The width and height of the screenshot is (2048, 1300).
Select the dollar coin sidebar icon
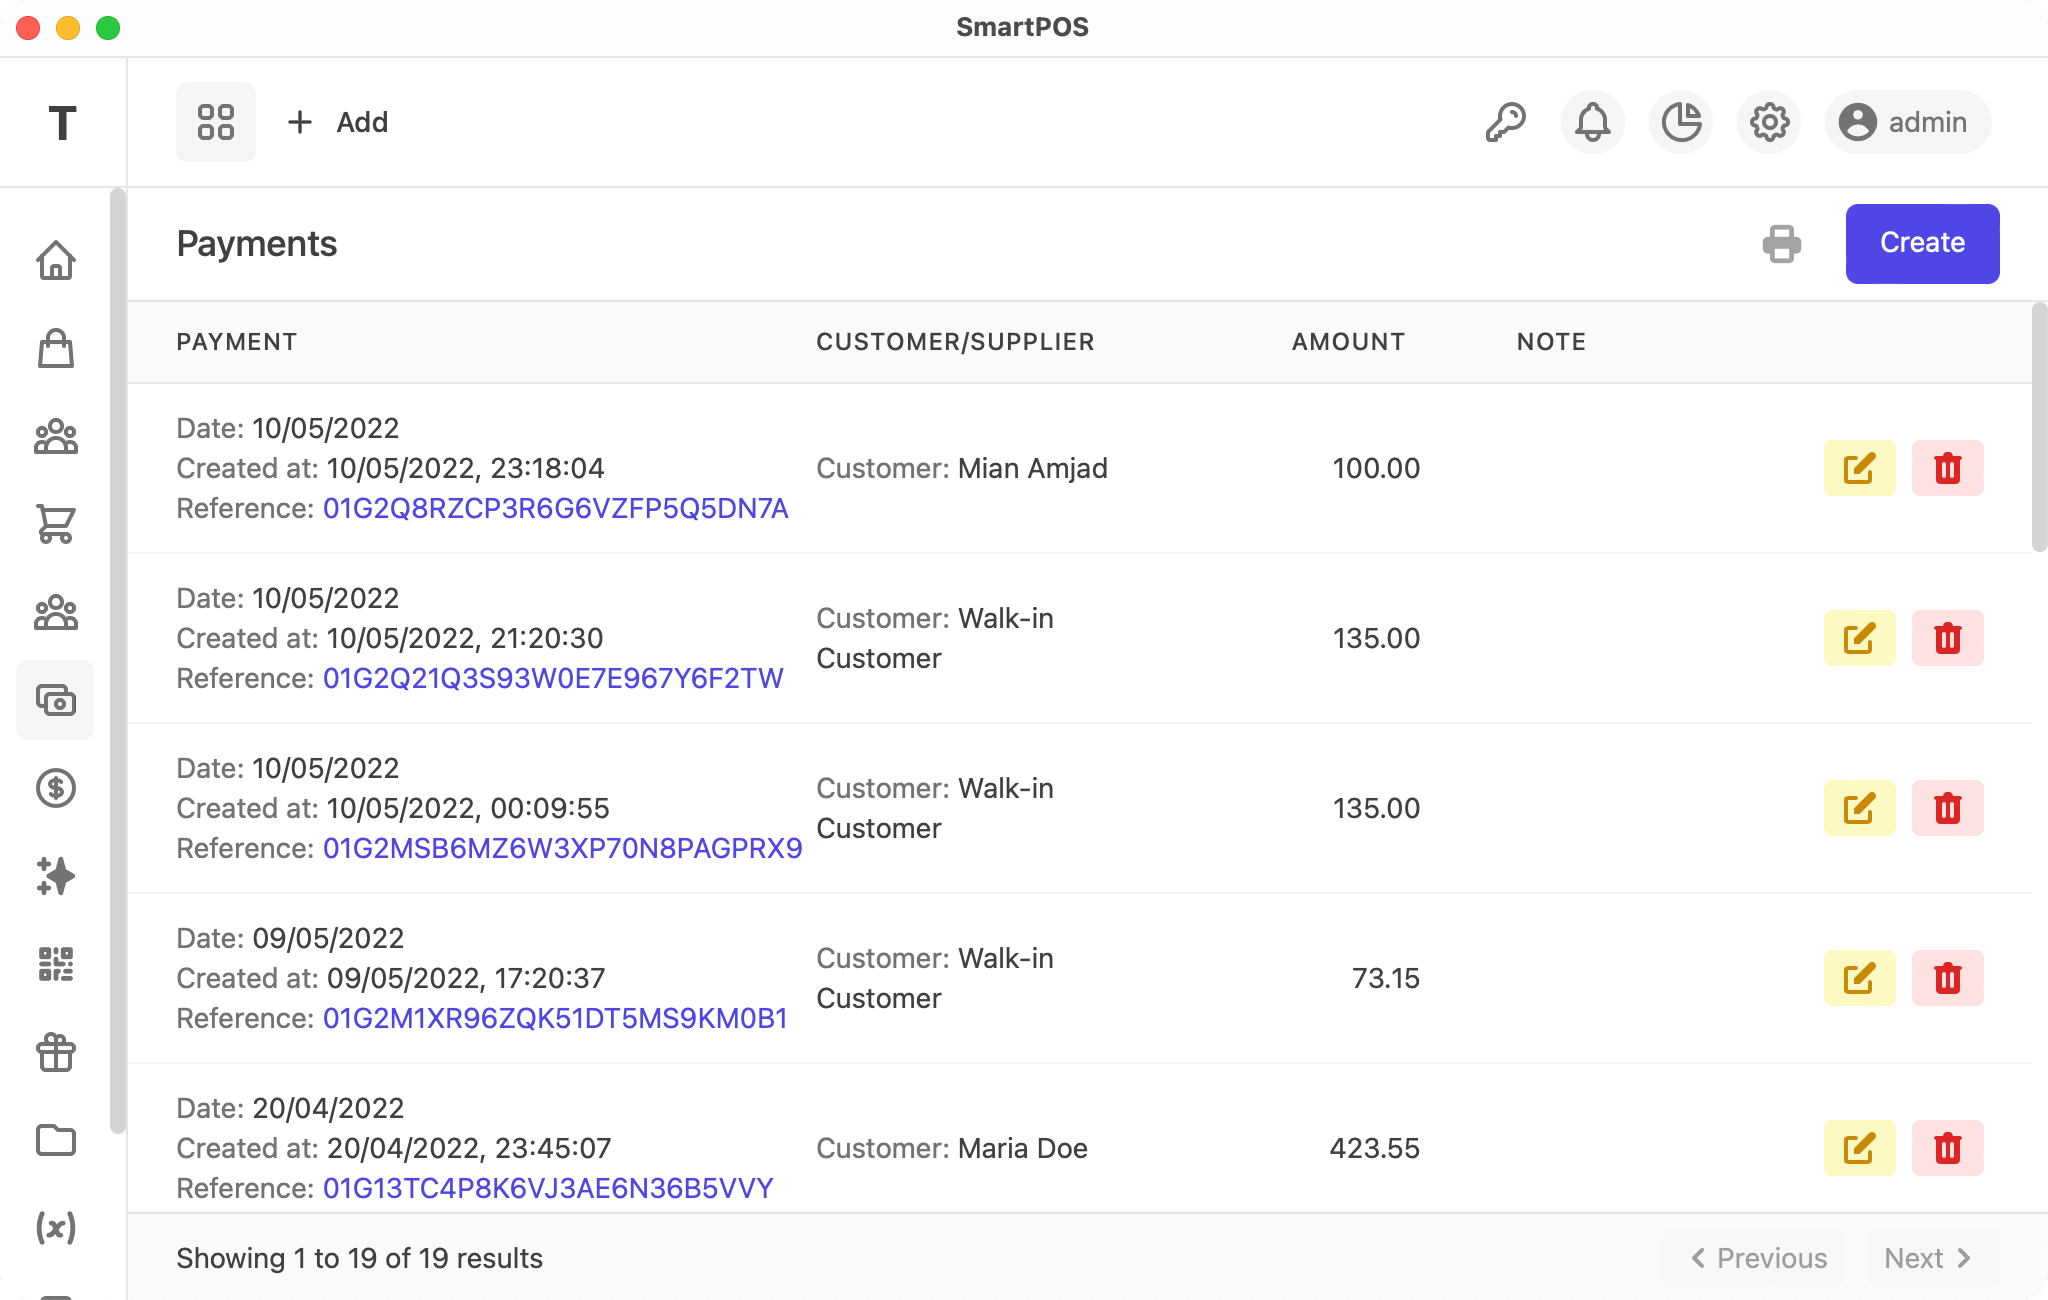(56, 788)
